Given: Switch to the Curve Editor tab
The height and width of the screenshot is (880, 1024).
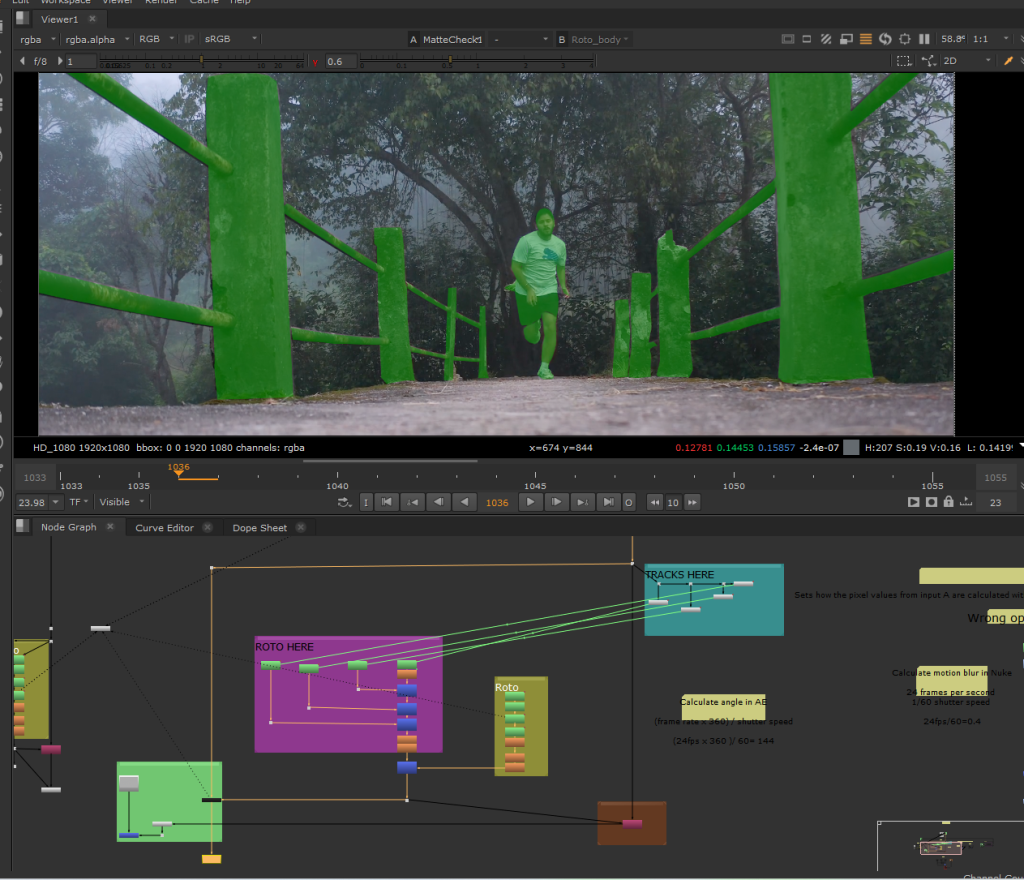Looking at the screenshot, I should (x=164, y=527).
